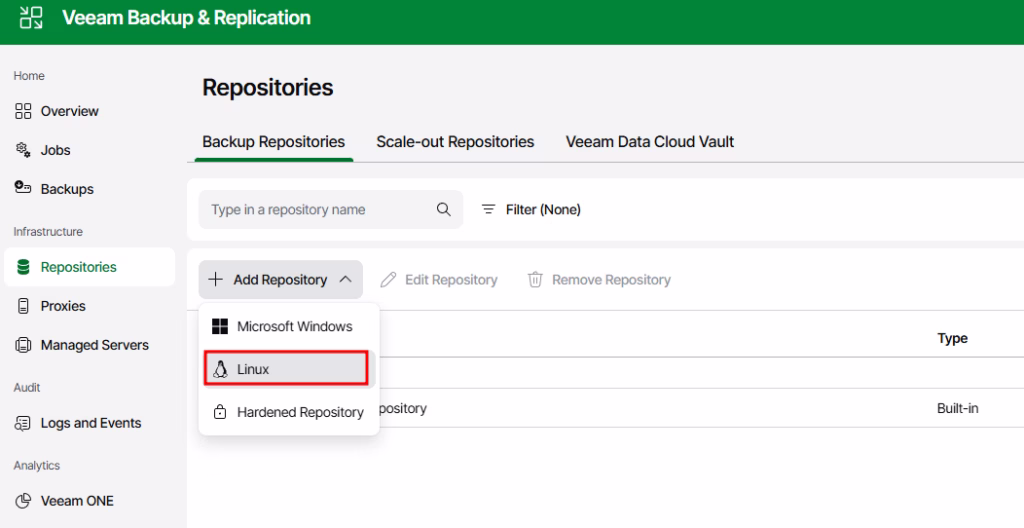Click the Backups icon in sidebar
This screenshot has height=528, width=1024.
[24, 189]
